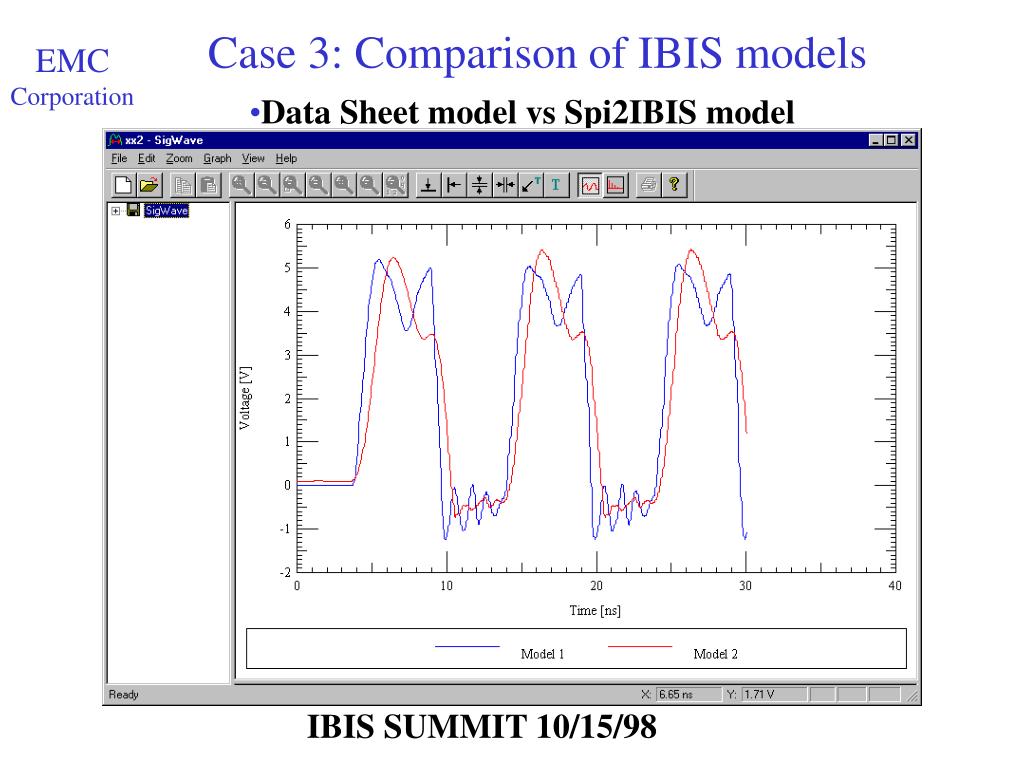
Task: Click the X value field showing 6.65 ns
Action: click(688, 694)
